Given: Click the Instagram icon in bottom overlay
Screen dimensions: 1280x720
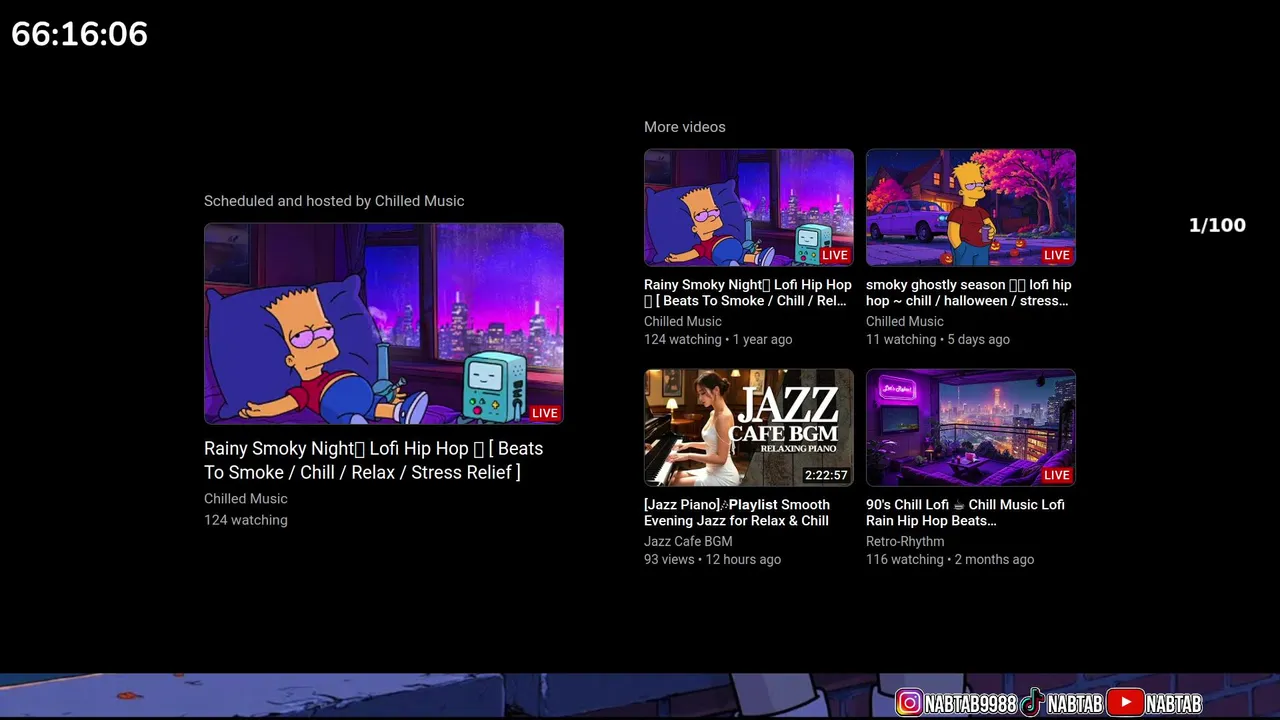Looking at the screenshot, I should pos(909,703).
